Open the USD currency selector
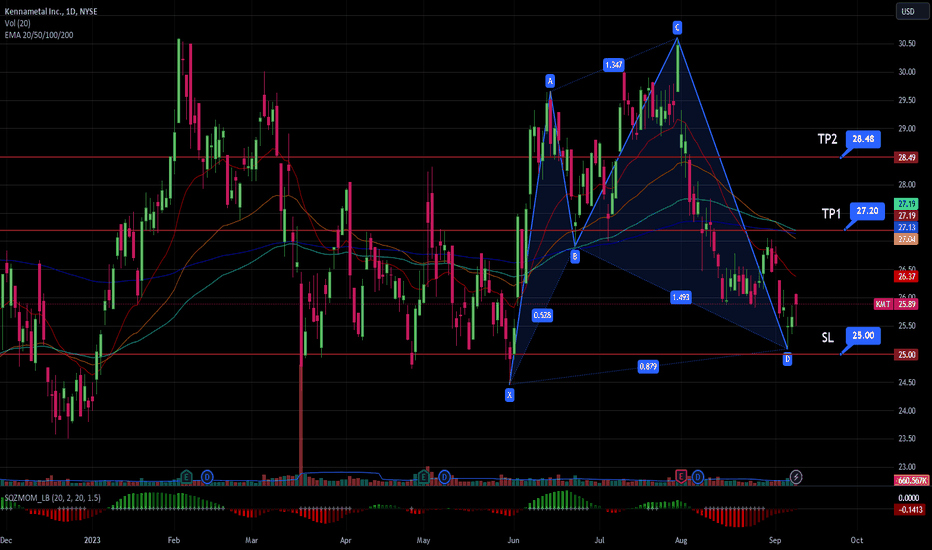The height and width of the screenshot is (550, 932). tap(910, 11)
